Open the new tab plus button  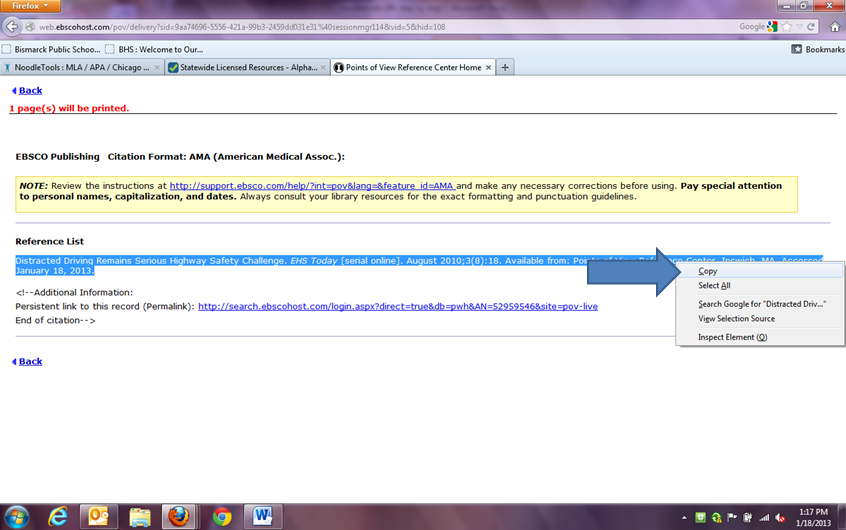pyautogui.click(x=505, y=67)
